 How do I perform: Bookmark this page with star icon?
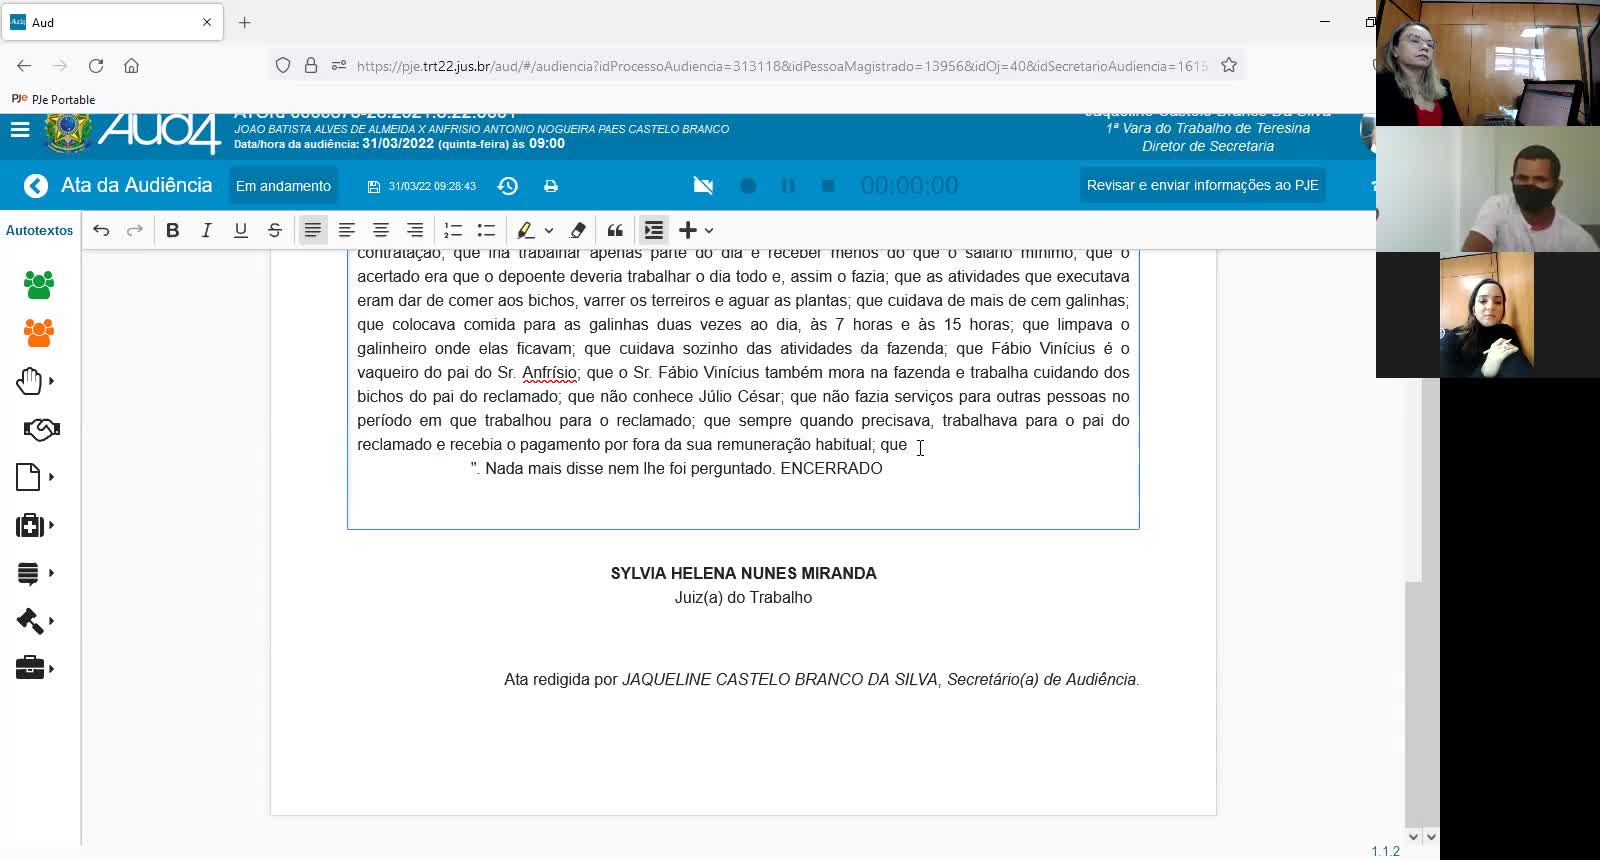pyautogui.click(x=1229, y=65)
